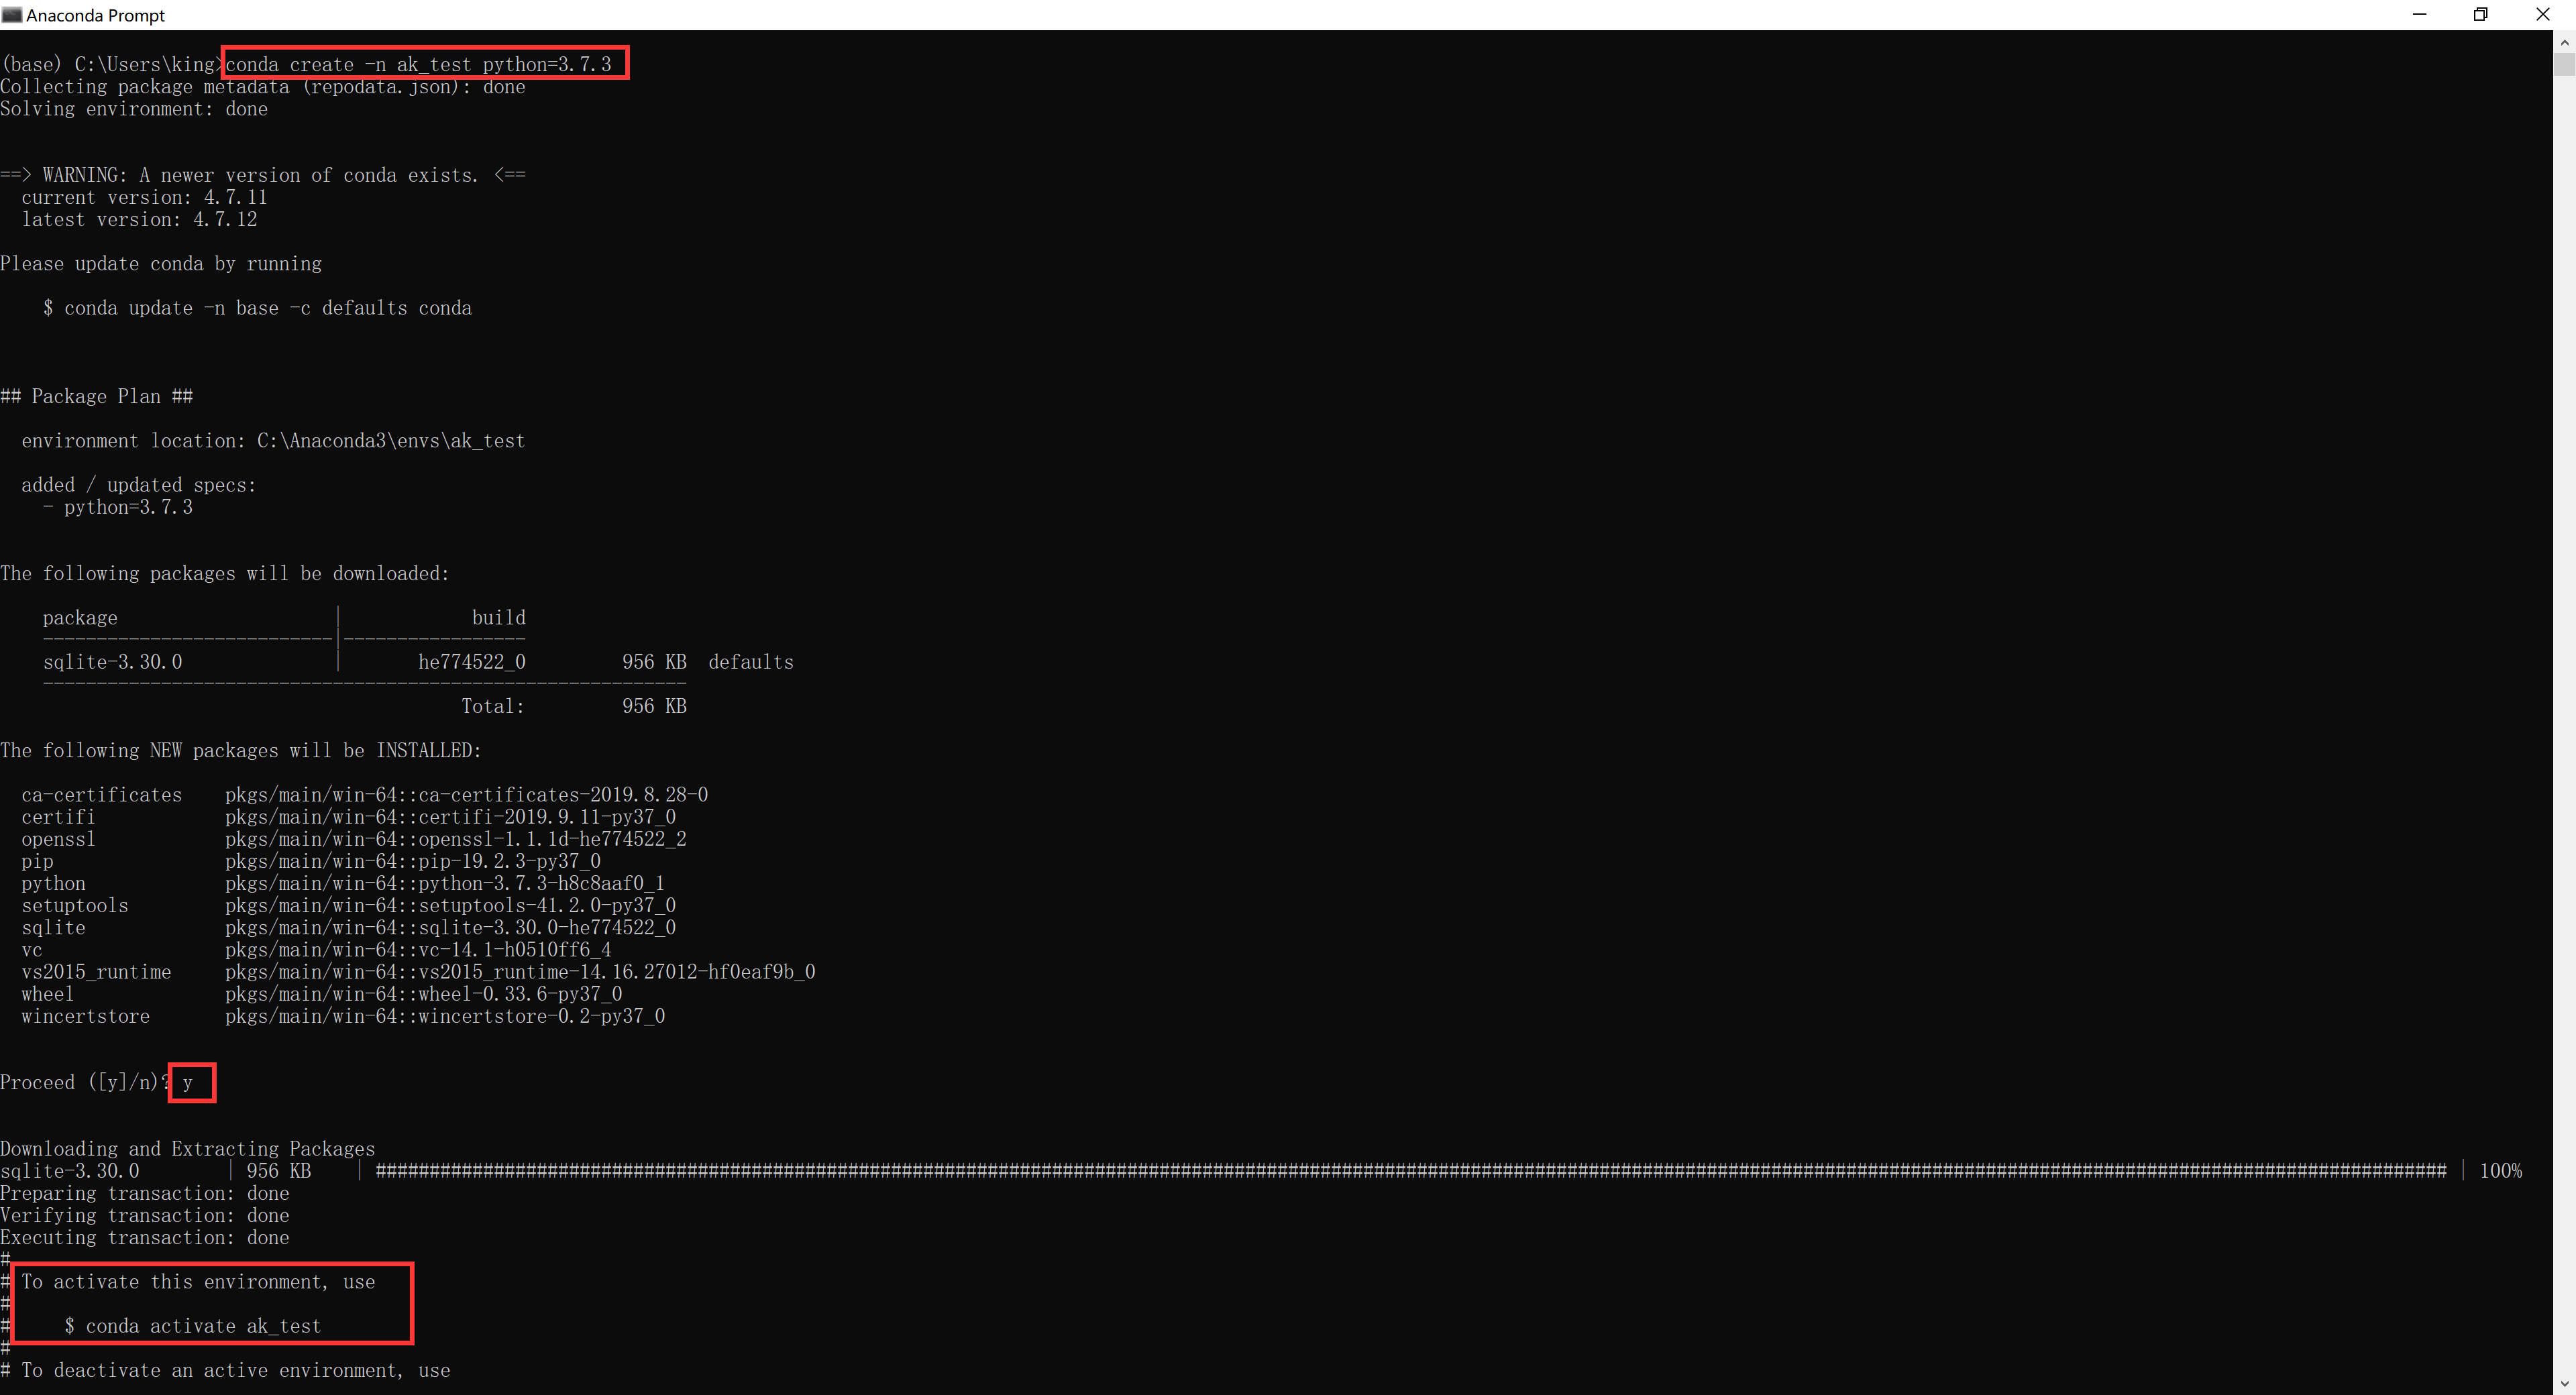
Task: Click the 'conda activate ak_test' line
Action: point(193,1327)
